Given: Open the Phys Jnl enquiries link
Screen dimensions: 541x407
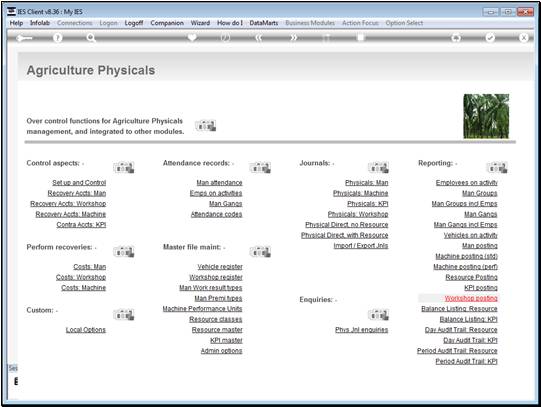Looking at the screenshot, I should coord(362,330).
